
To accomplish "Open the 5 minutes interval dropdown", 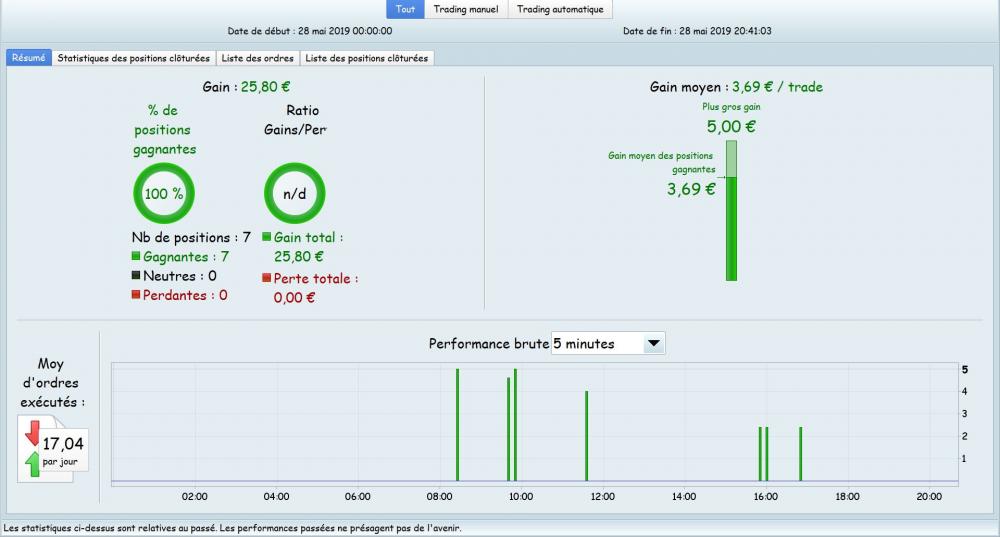I will (x=608, y=343).
